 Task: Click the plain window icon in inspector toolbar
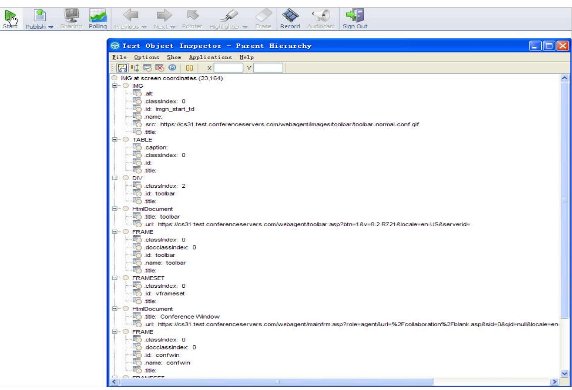pos(147,68)
